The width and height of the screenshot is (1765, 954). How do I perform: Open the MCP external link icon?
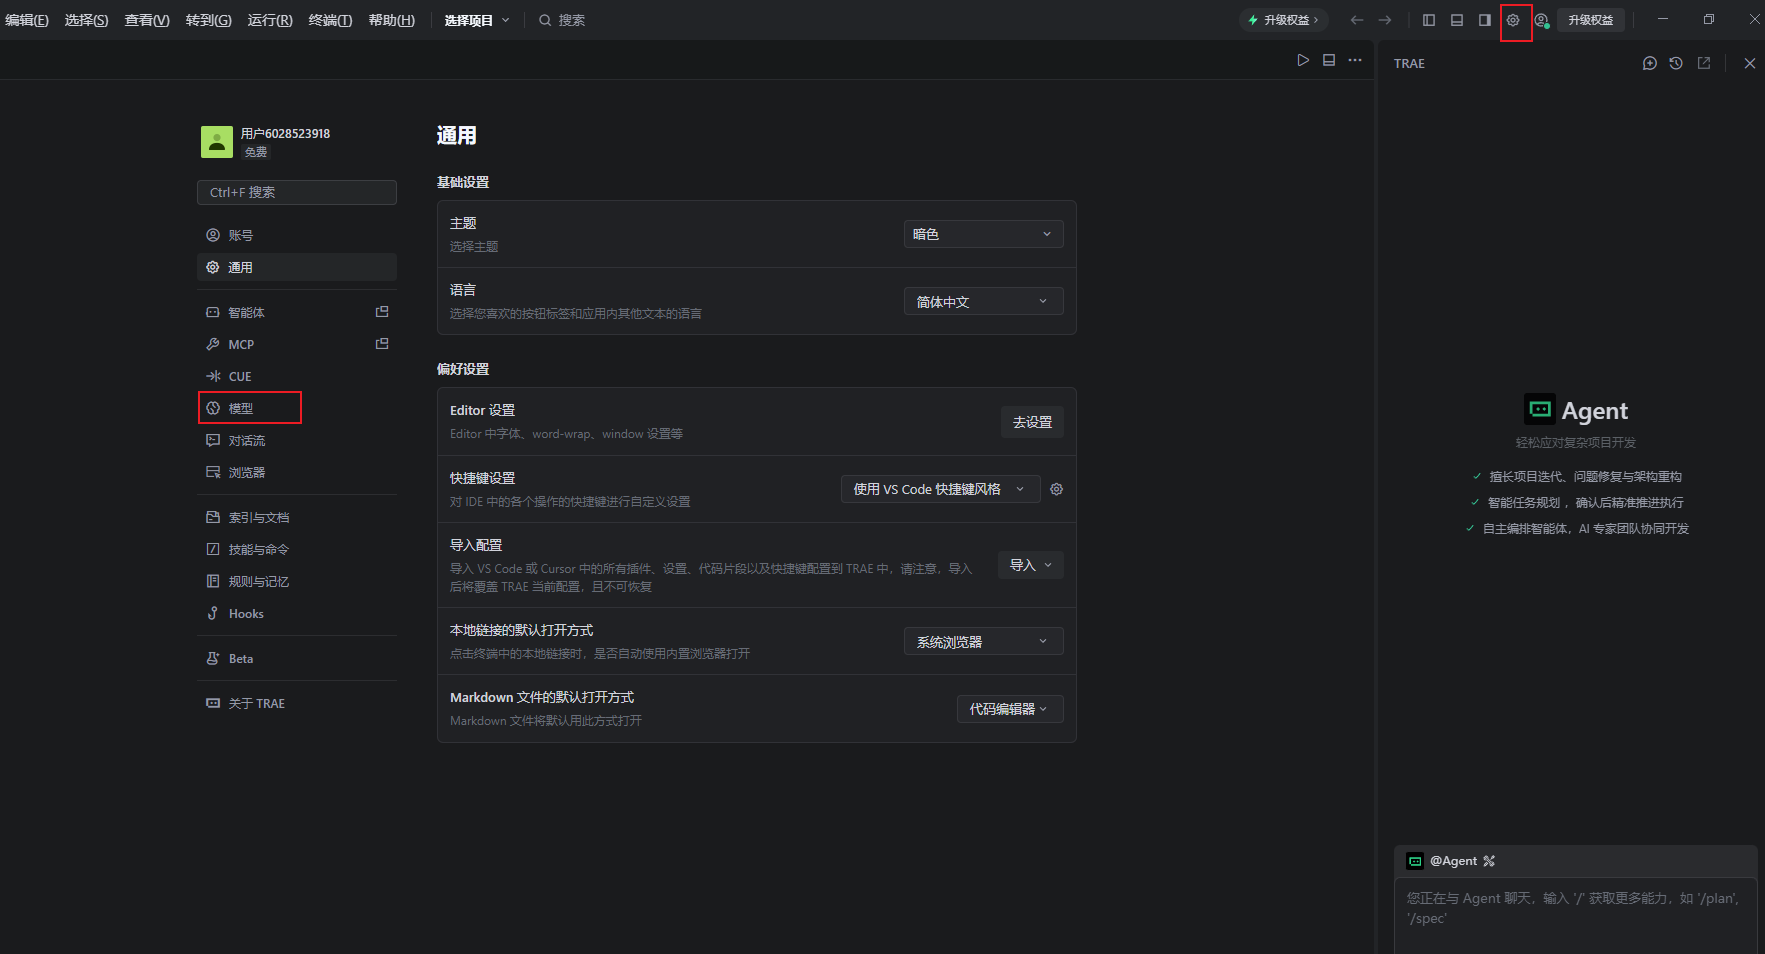tap(382, 344)
